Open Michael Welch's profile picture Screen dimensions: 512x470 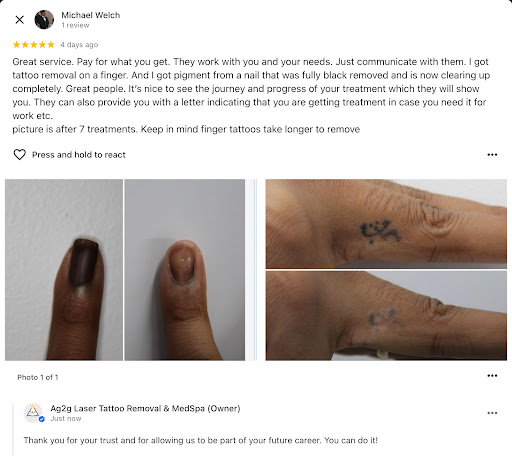[x=44, y=20]
